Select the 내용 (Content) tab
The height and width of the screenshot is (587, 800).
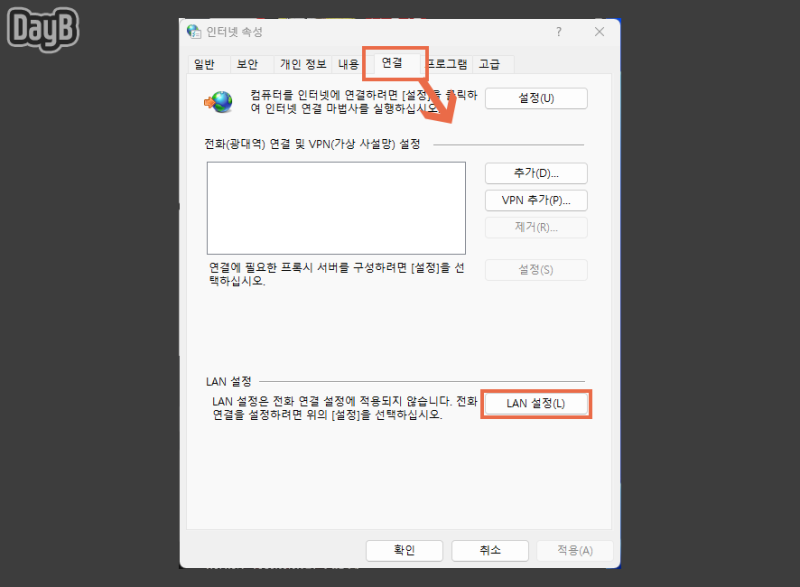(348, 63)
